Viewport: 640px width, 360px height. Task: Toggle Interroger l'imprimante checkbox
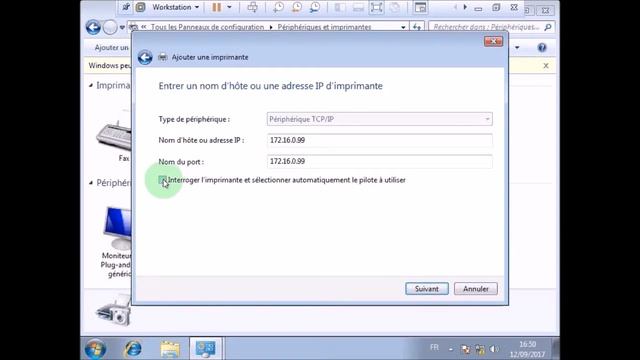tap(162, 180)
